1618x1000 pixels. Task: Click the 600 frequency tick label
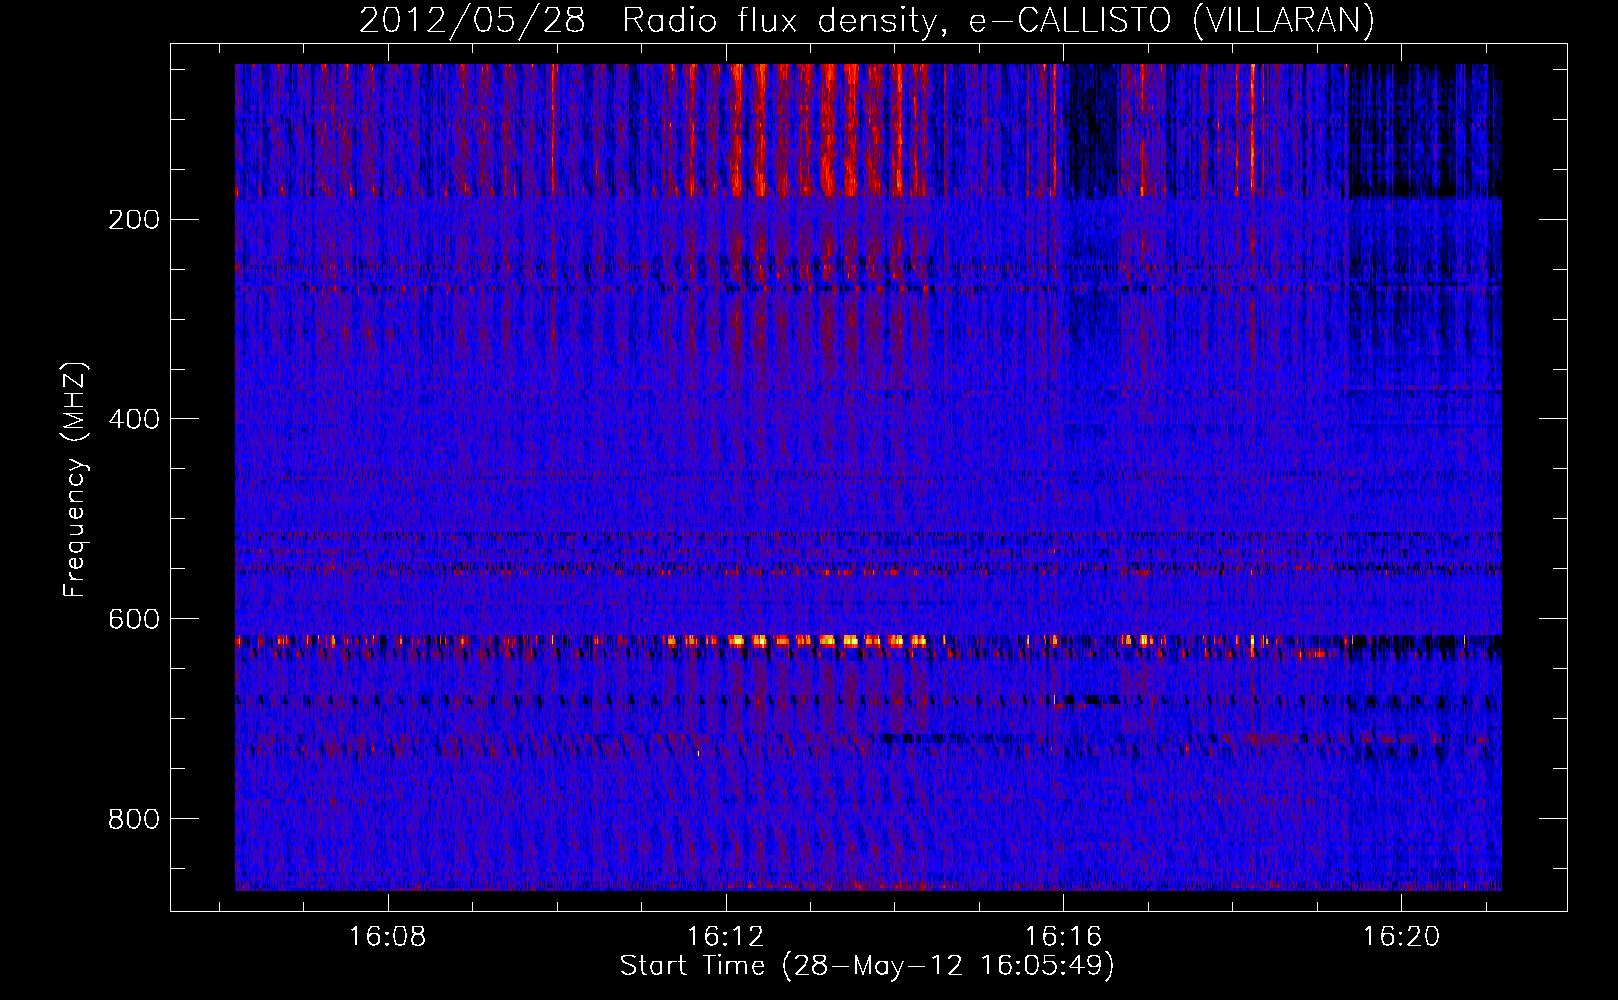133,619
